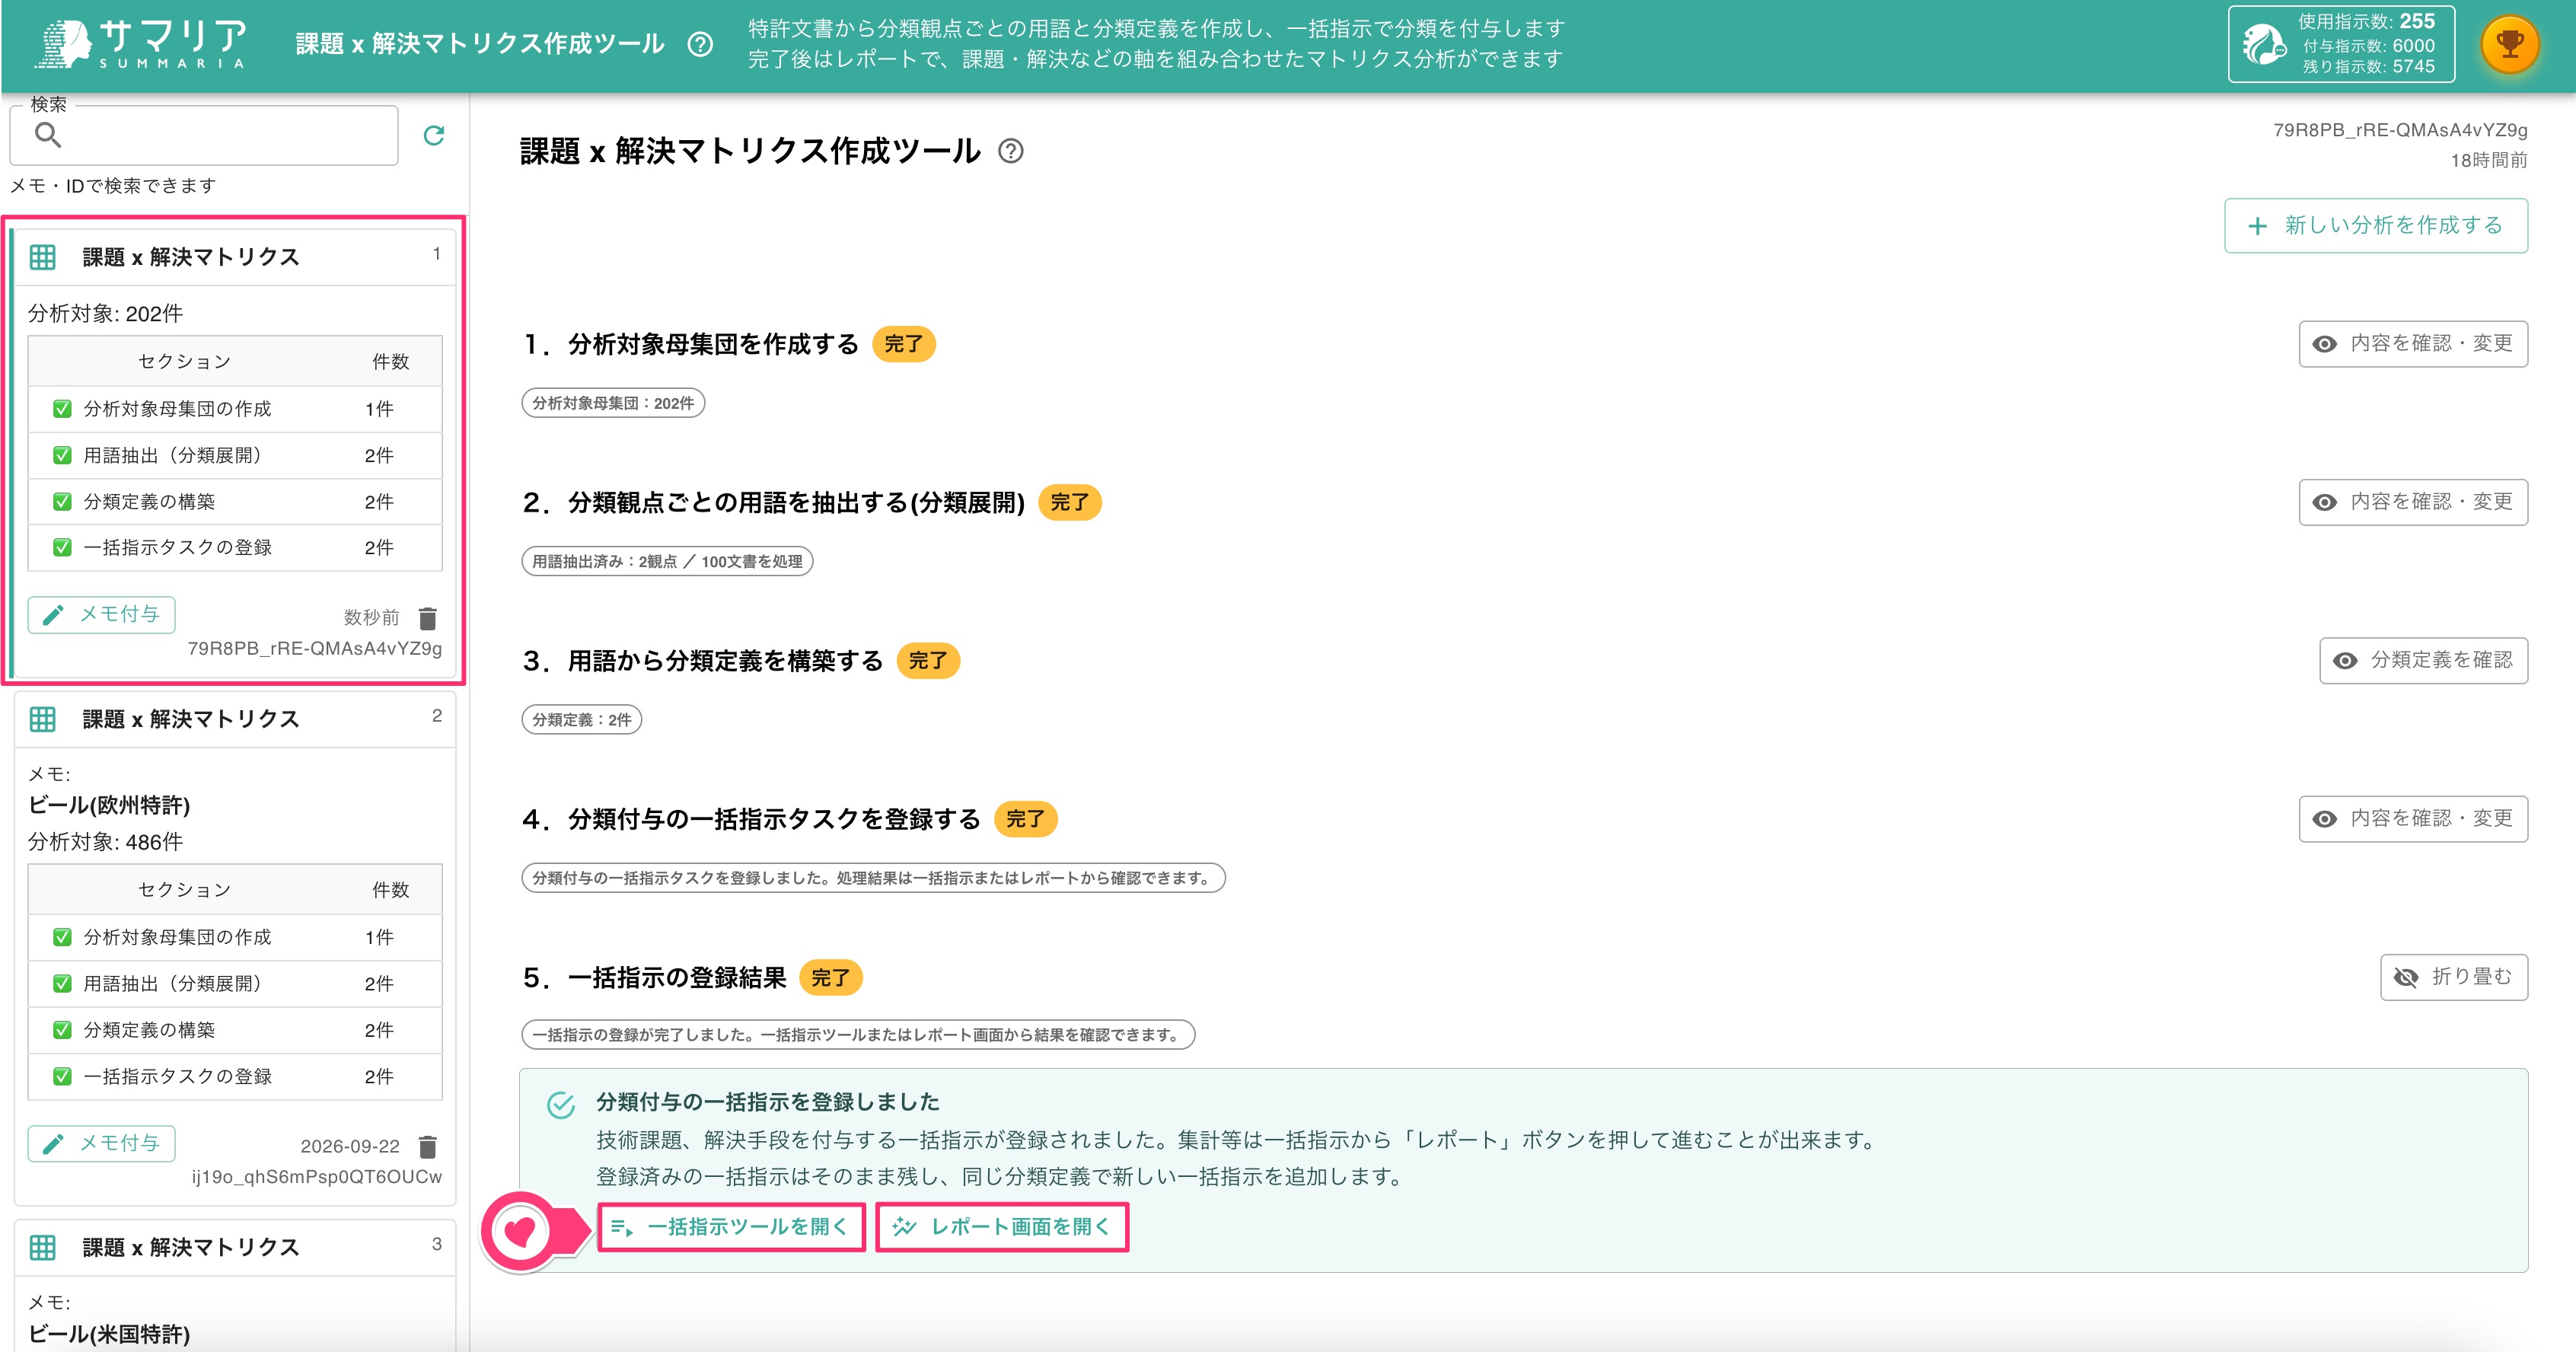This screenshot has width=2576, height=1352.
Task: Click chip 分析対象母集団：202件
Action: [x=613, y=403]
